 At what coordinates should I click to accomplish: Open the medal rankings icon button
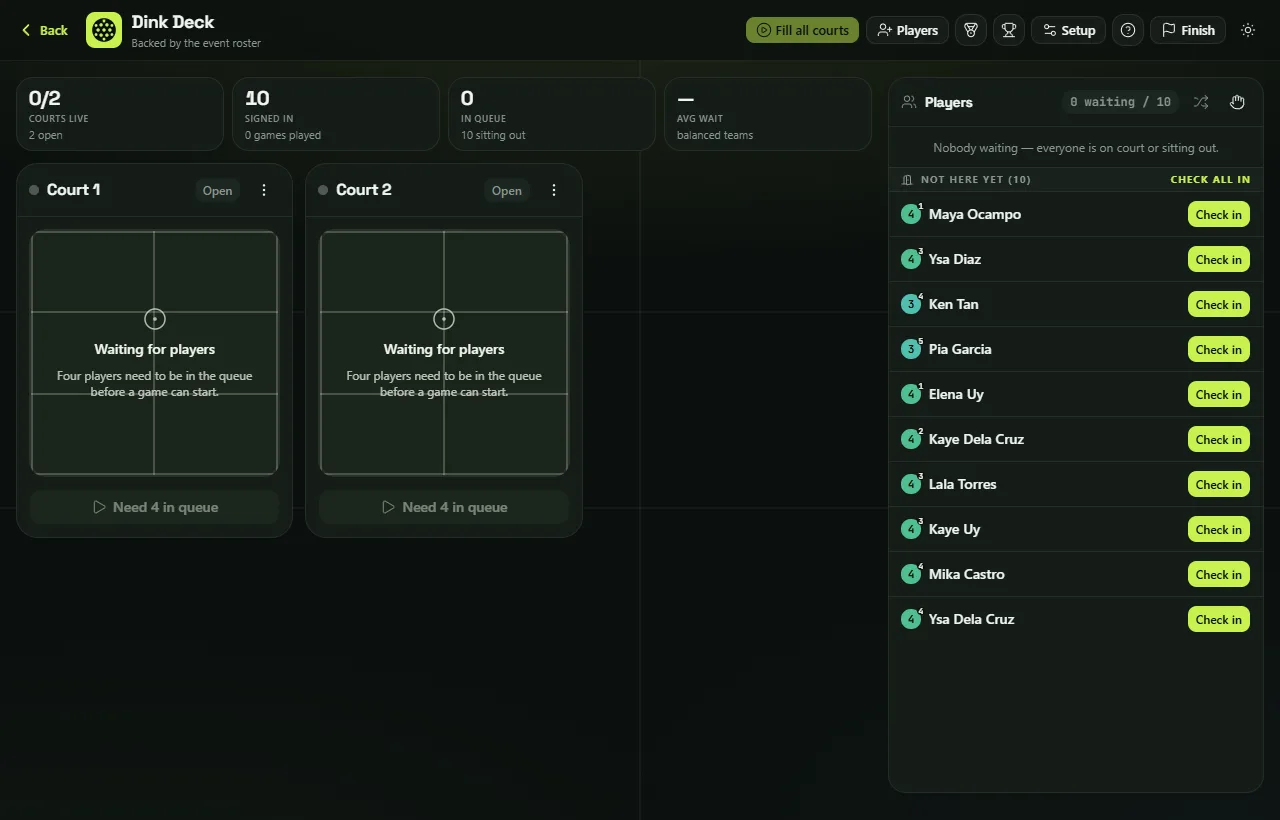pos(970,30)
